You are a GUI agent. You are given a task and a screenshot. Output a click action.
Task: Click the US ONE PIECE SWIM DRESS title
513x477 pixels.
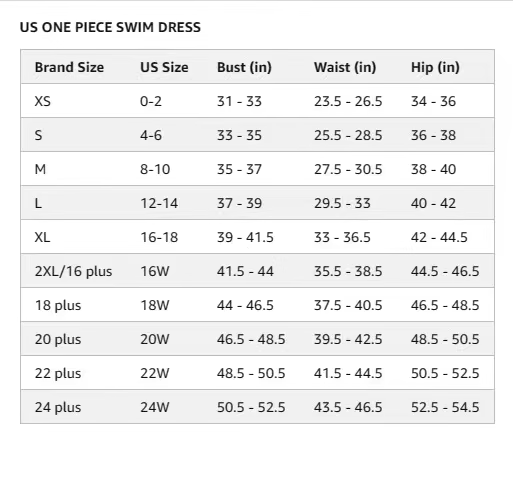click(x=110, y=27)
